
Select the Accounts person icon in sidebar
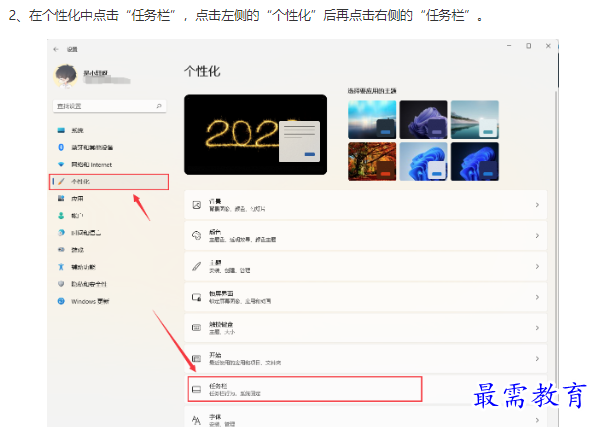click(x=61, y=215)
